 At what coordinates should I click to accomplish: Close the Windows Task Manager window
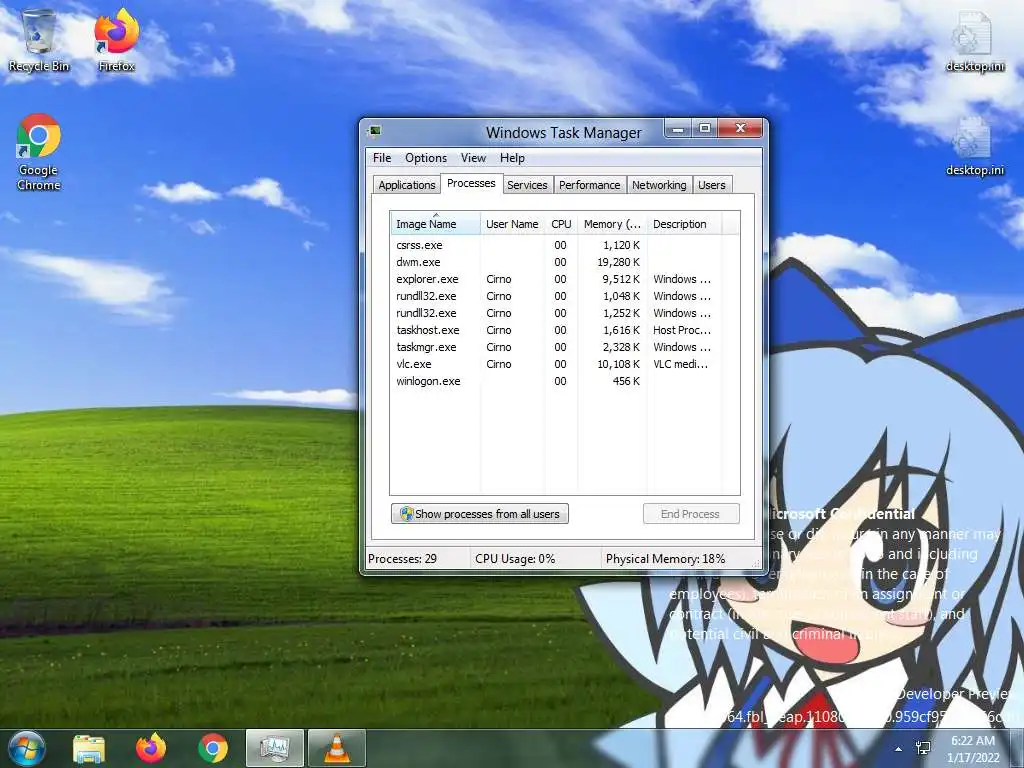click(x=740, y=129)
